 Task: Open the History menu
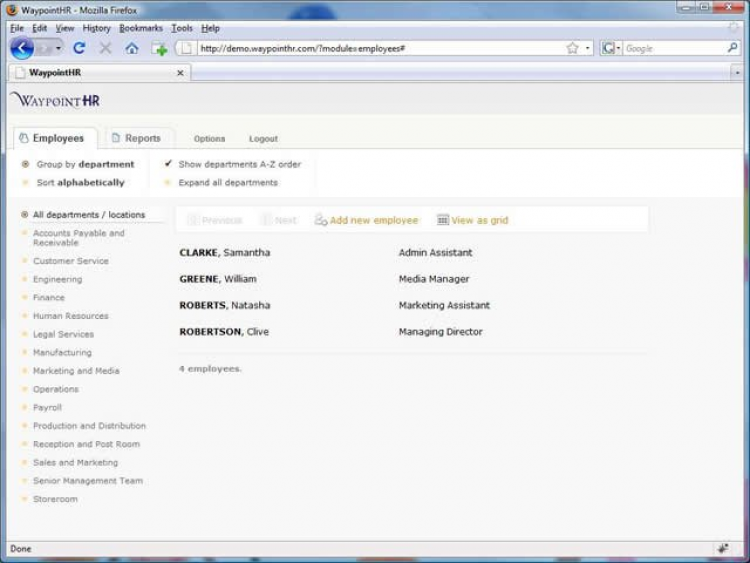[x=96, y=28]
